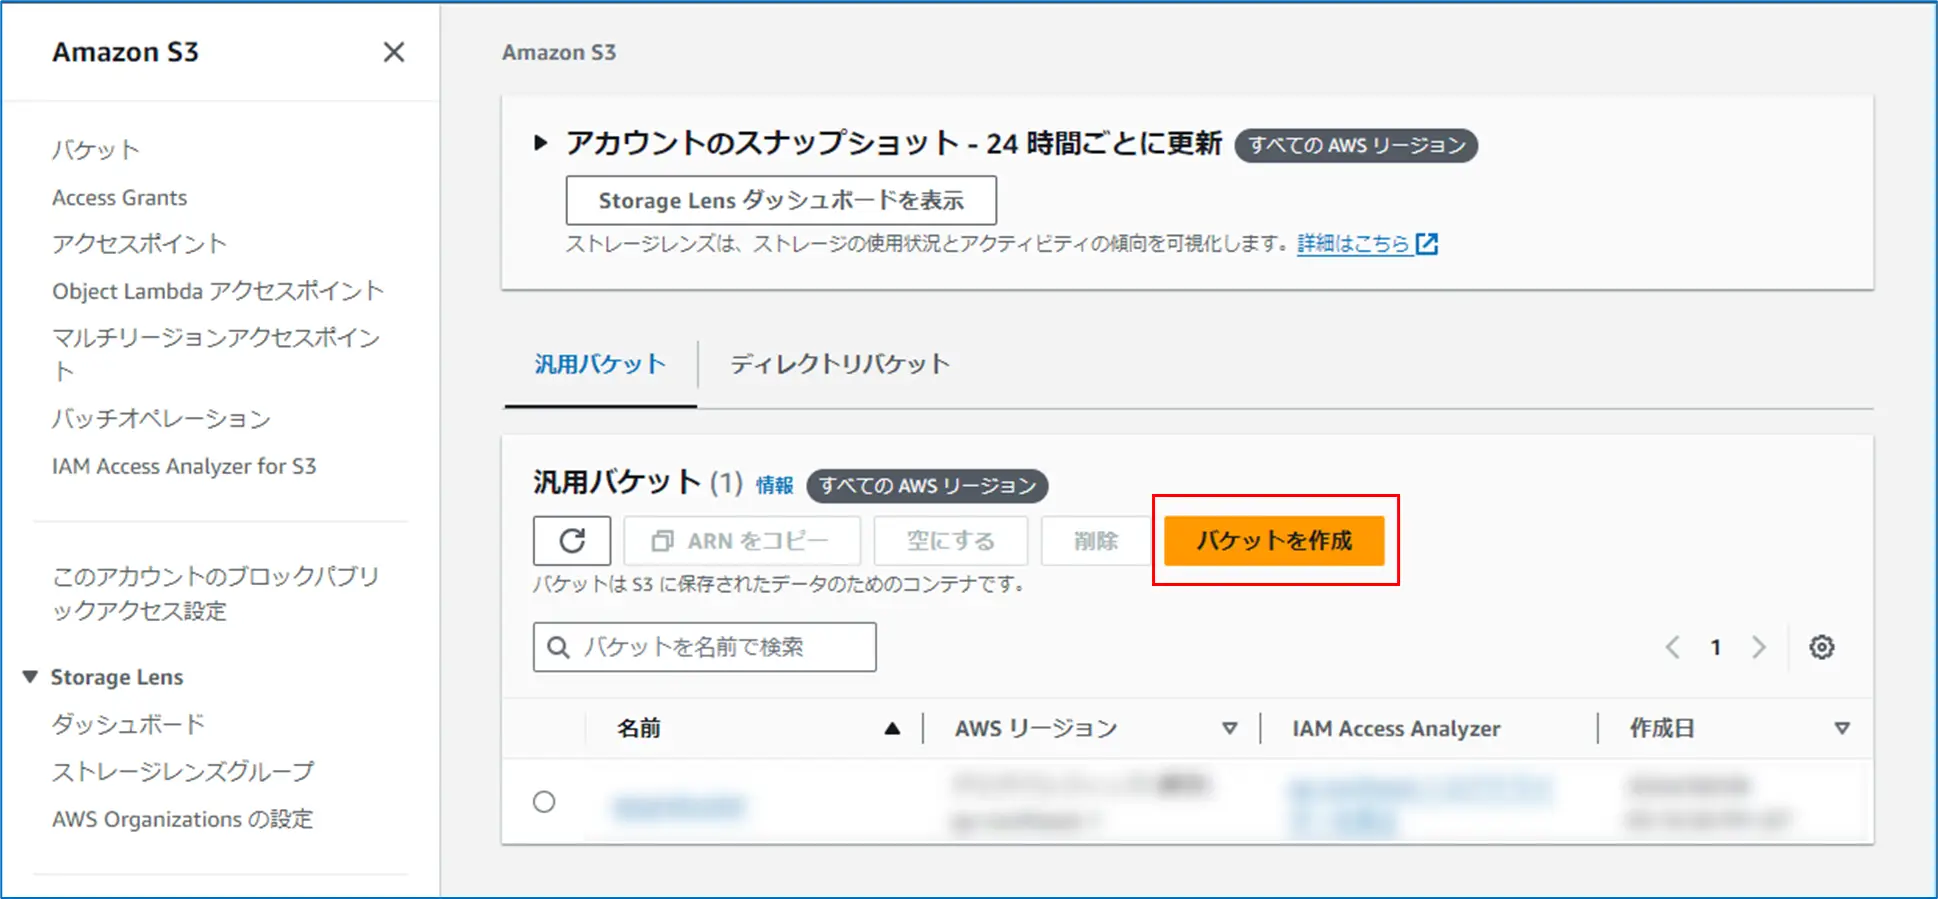Open Storage Lens ダッシュボード sidebar item
Screen dimensions: 1938x900
pos(128,724)
